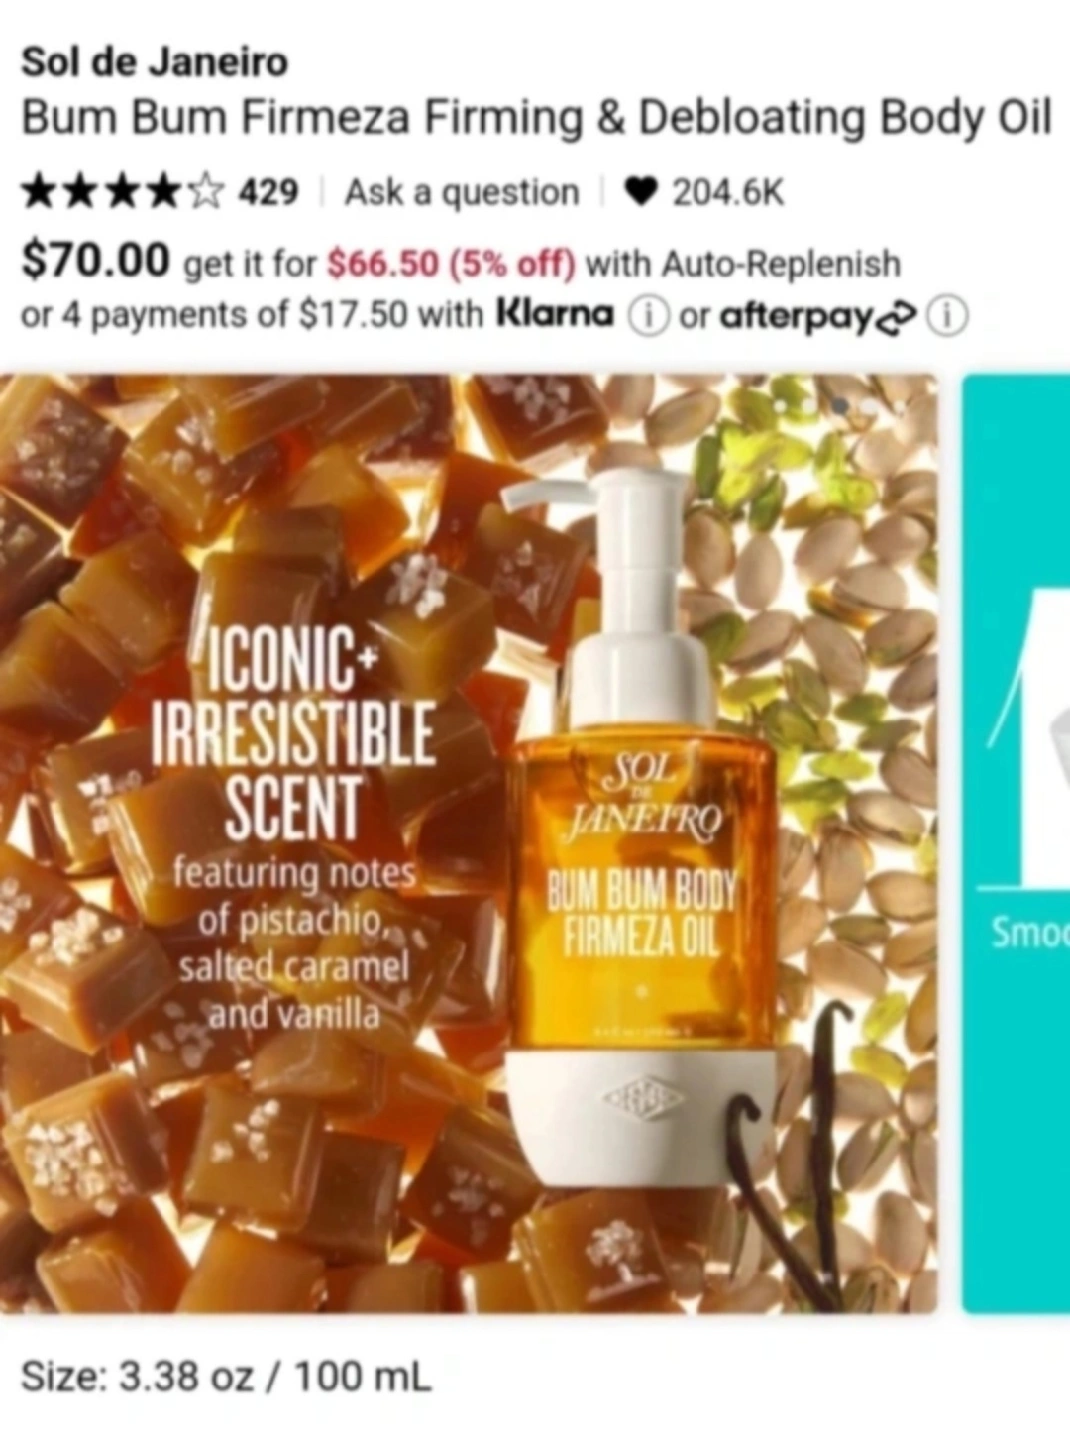The height and width of the screenshot is (1440, 1070).
Task: Click the Iconic Irresistible Scent headline
Action: point(293,730)
